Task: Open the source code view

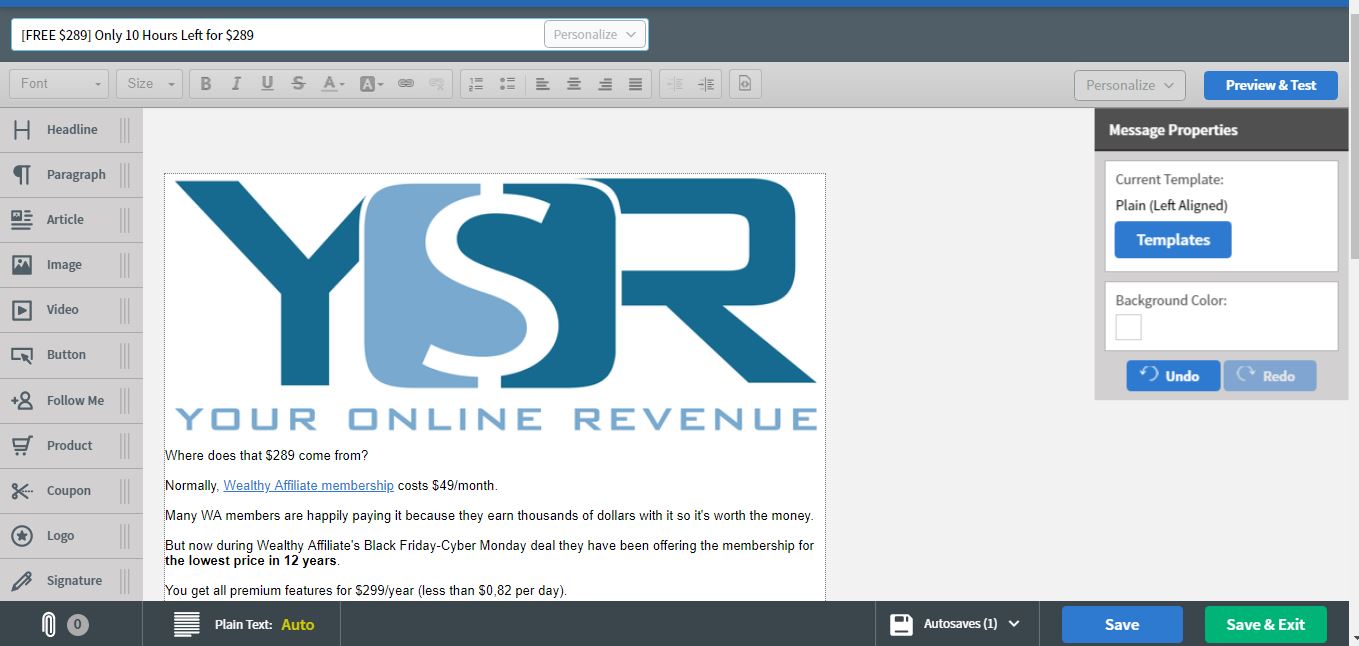Action: [745, 84]
